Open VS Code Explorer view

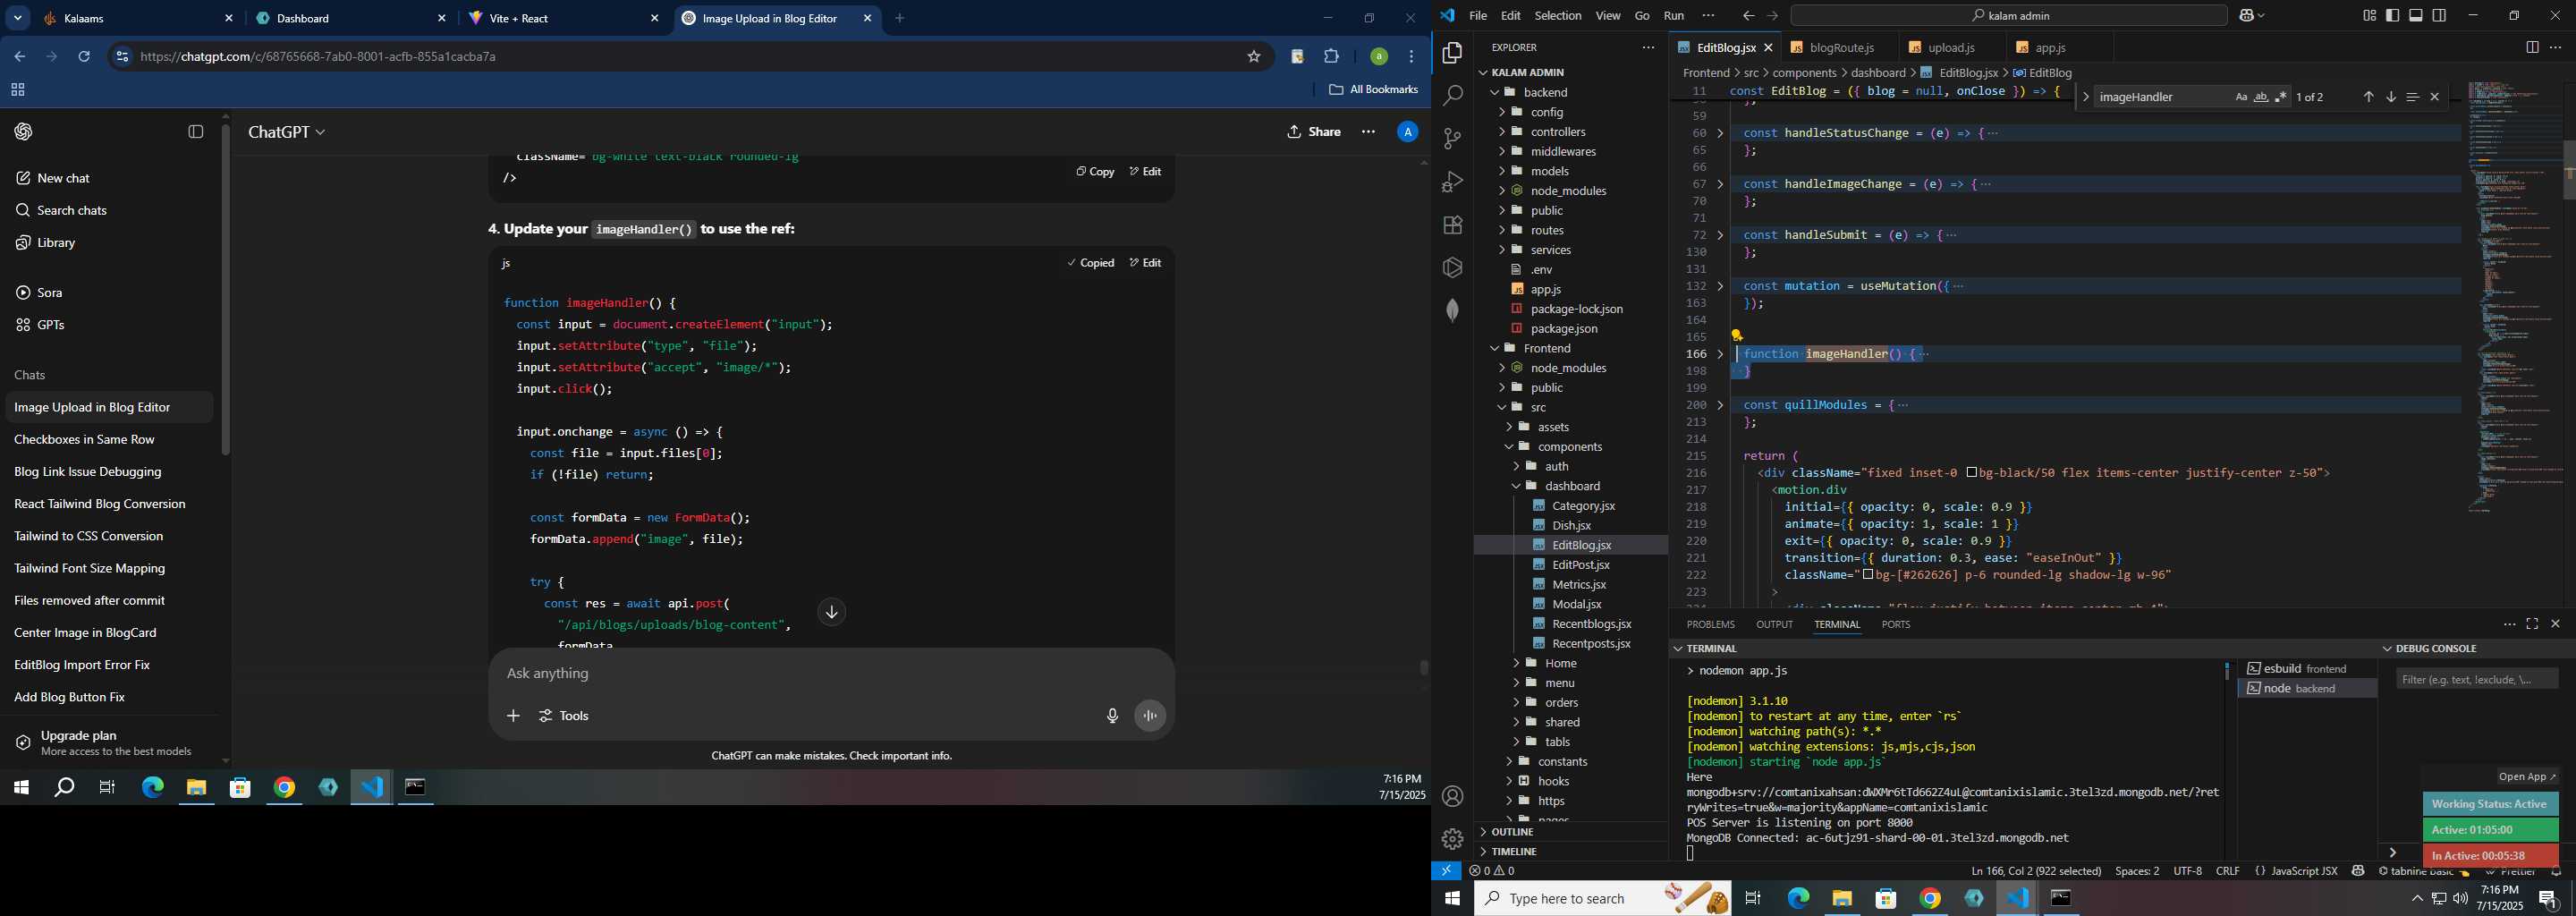coord(1452,53)
